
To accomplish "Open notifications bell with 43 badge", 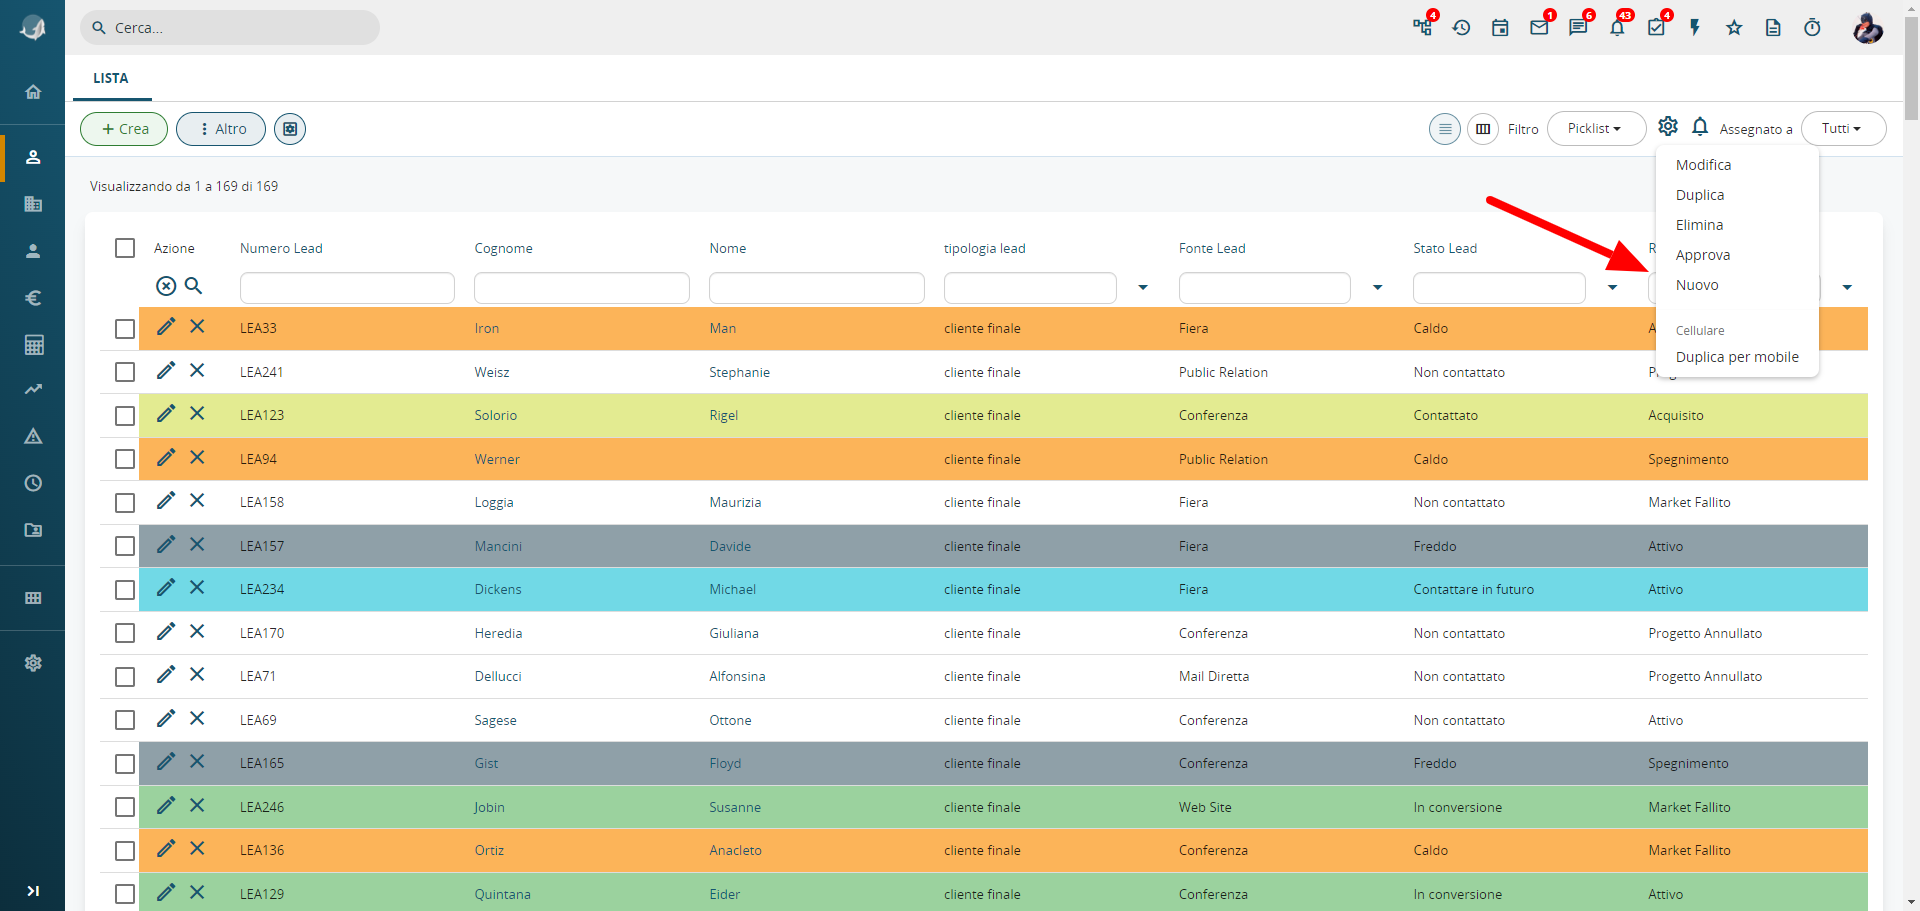I will coord(1617,28).
